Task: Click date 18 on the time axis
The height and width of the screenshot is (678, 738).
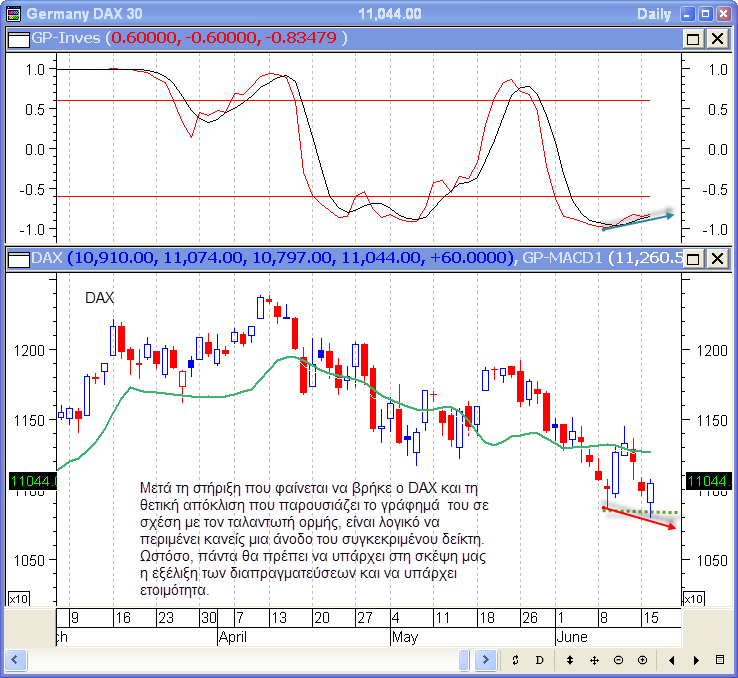Action: pyautogui.click(x=486, y=618)
